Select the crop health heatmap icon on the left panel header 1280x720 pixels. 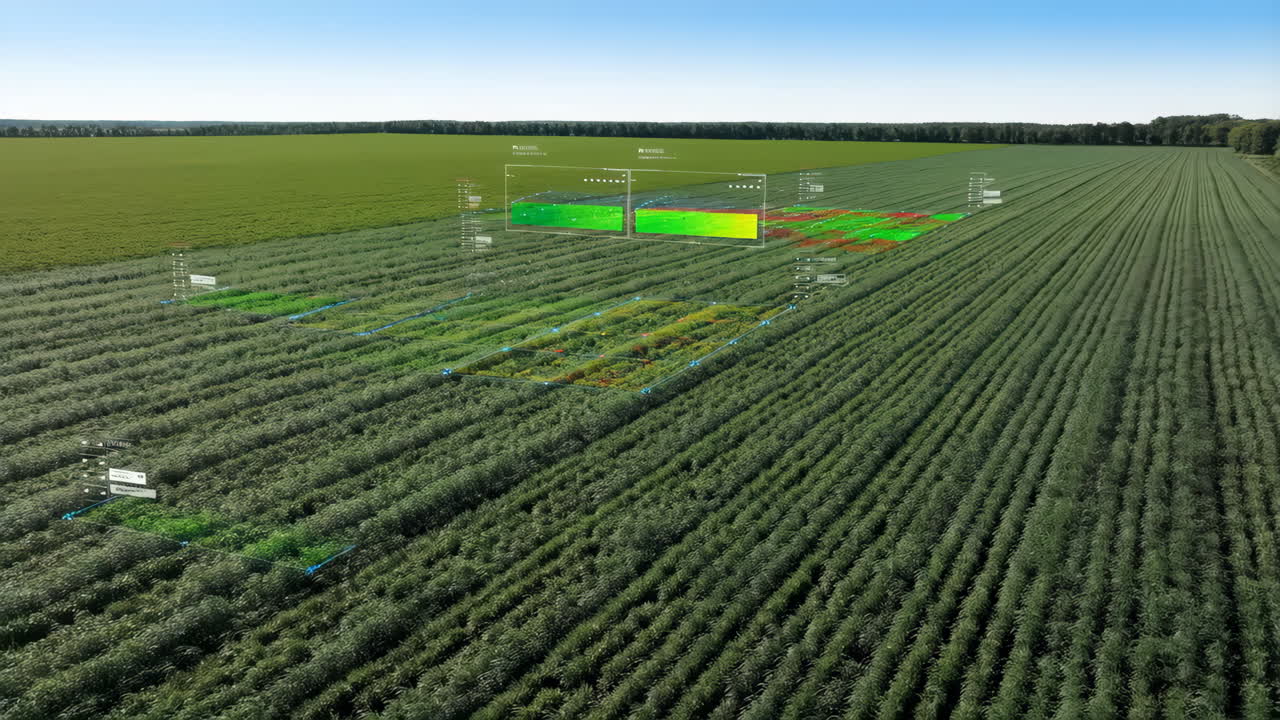pos(516,146)
